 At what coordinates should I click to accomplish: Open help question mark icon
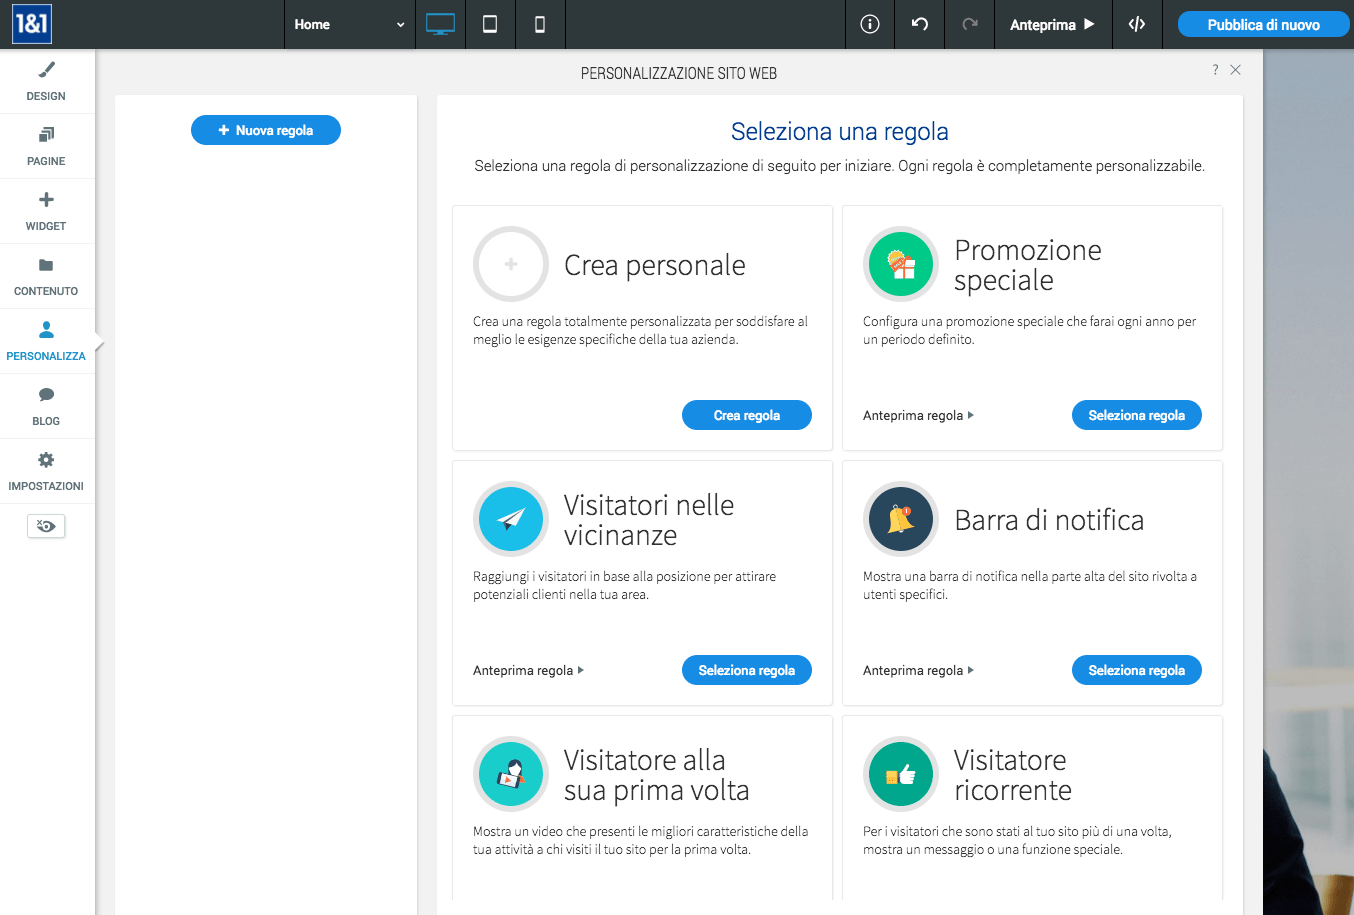pos(1215,70)
